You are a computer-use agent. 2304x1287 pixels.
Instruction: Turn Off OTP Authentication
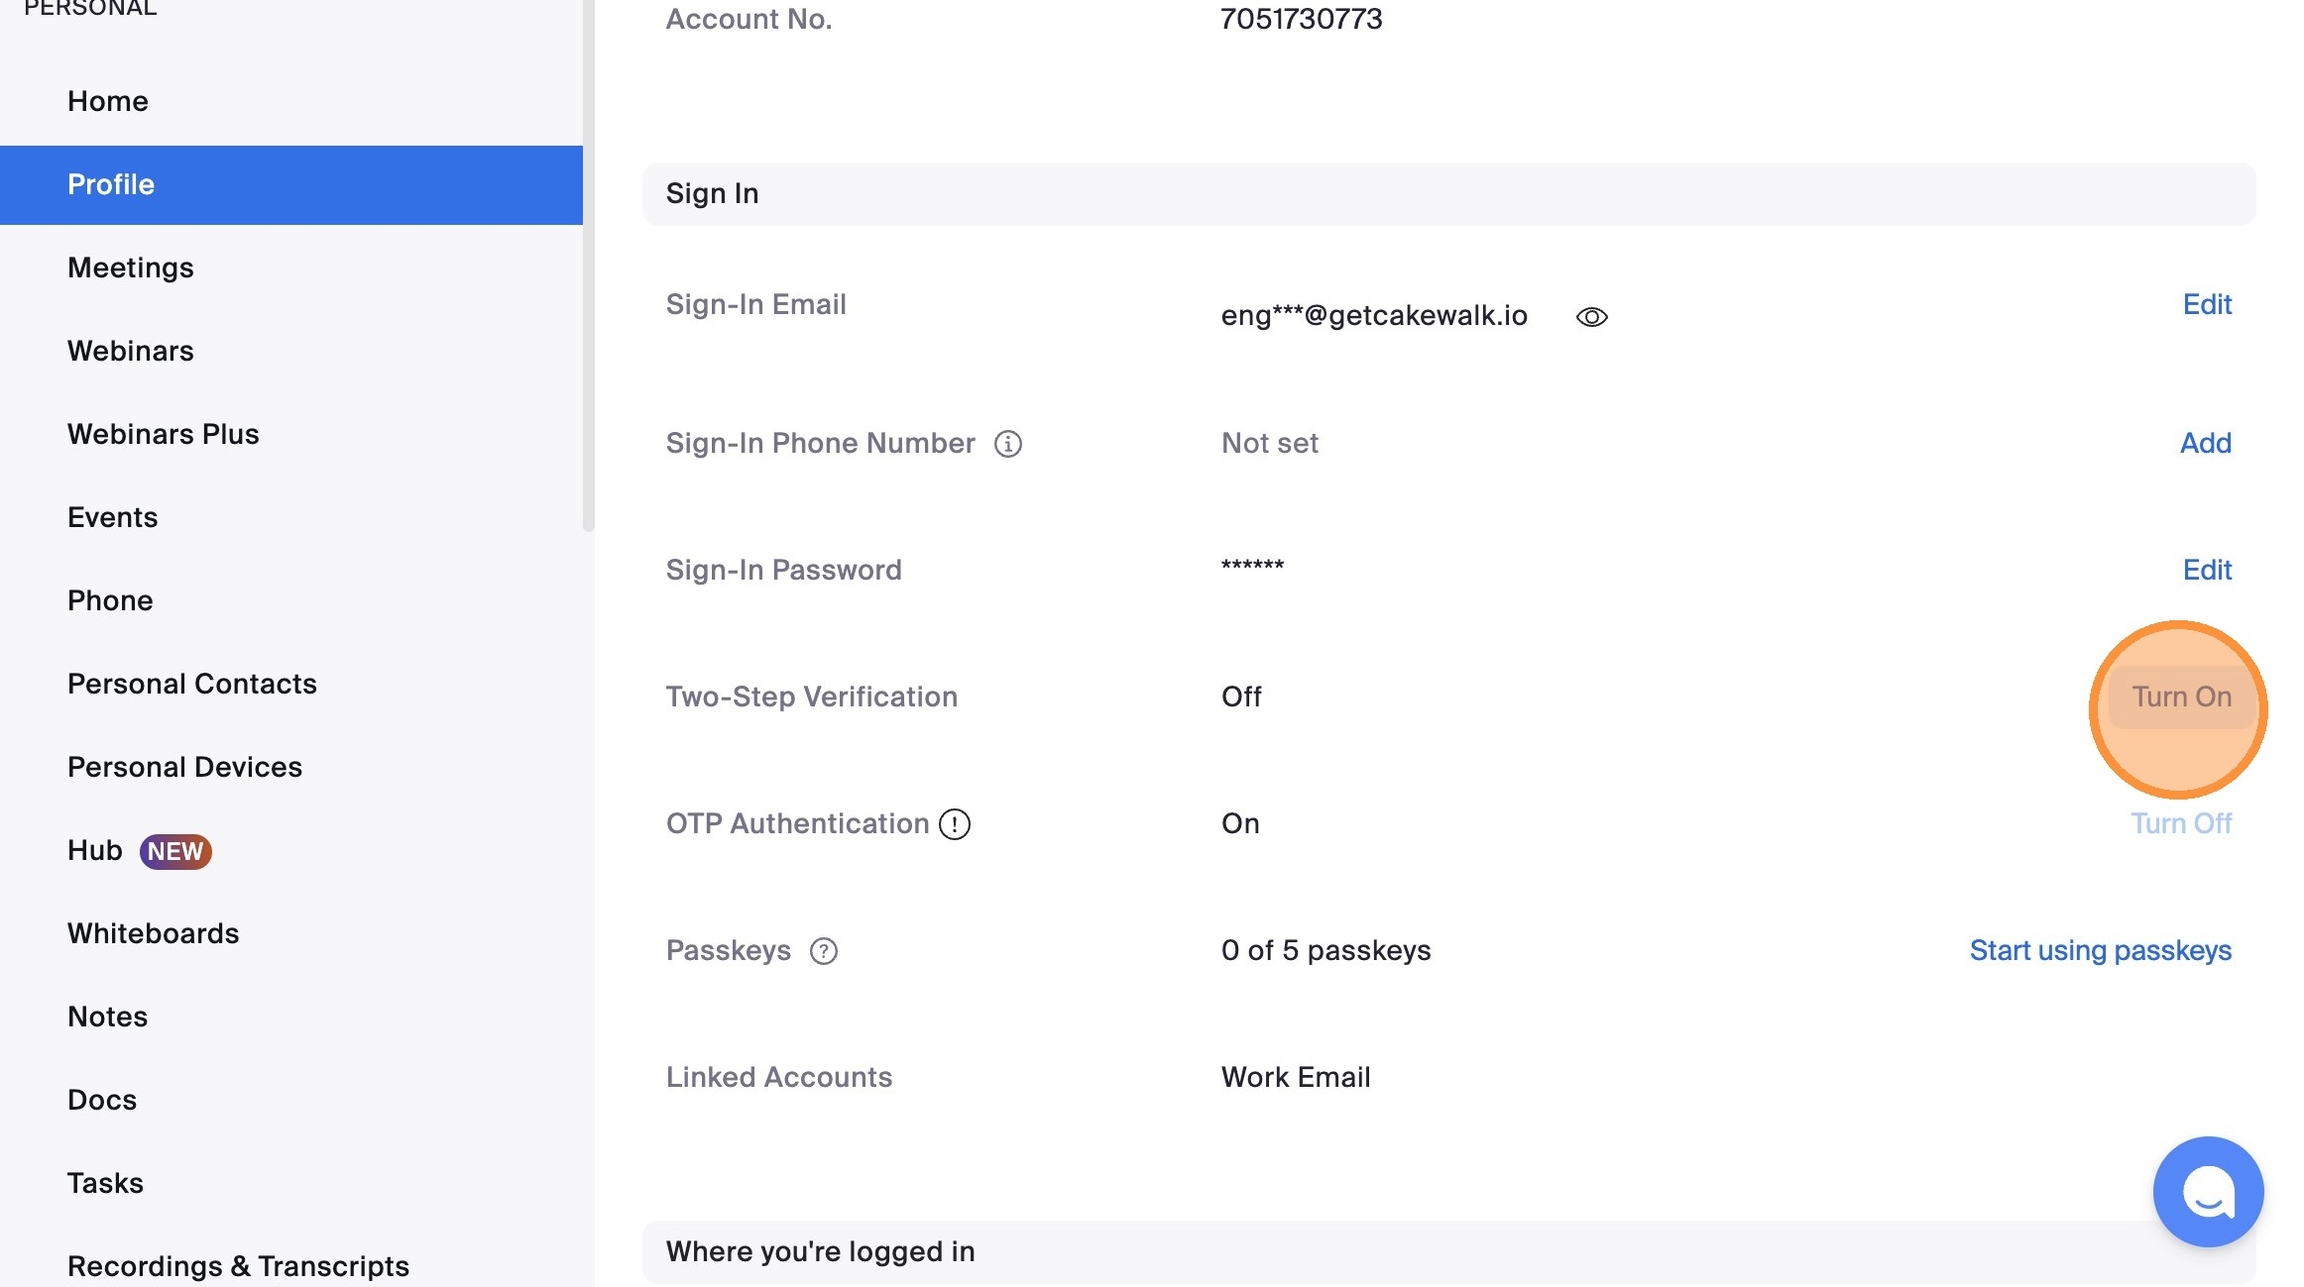click(2181, 824)
